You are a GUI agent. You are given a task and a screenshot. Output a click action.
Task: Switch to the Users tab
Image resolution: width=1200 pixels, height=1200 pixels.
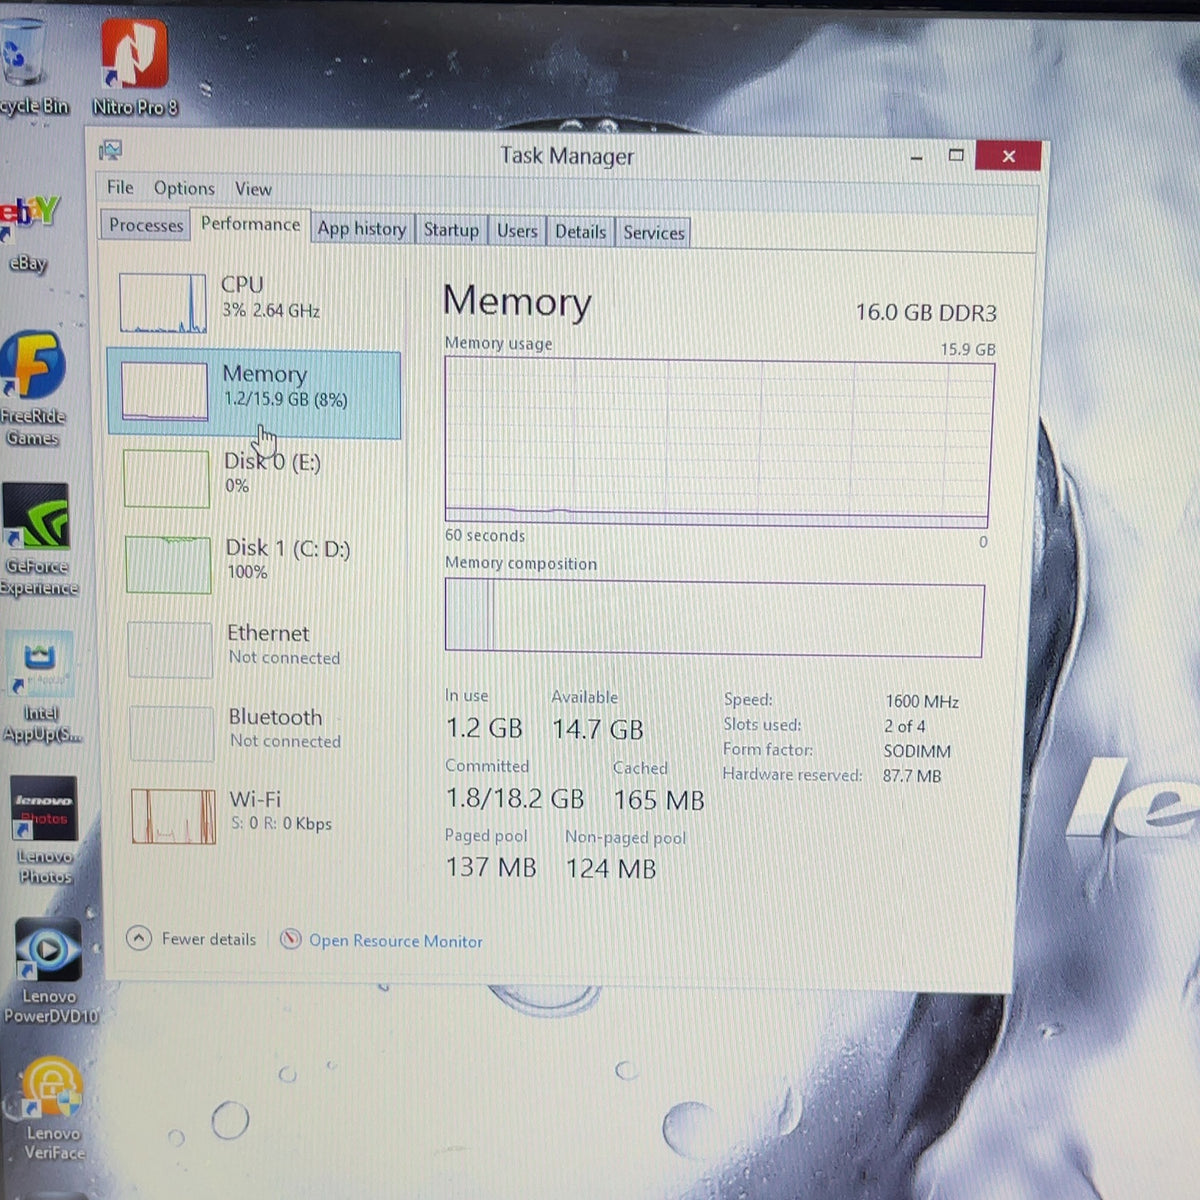click(x=517, y=231)
